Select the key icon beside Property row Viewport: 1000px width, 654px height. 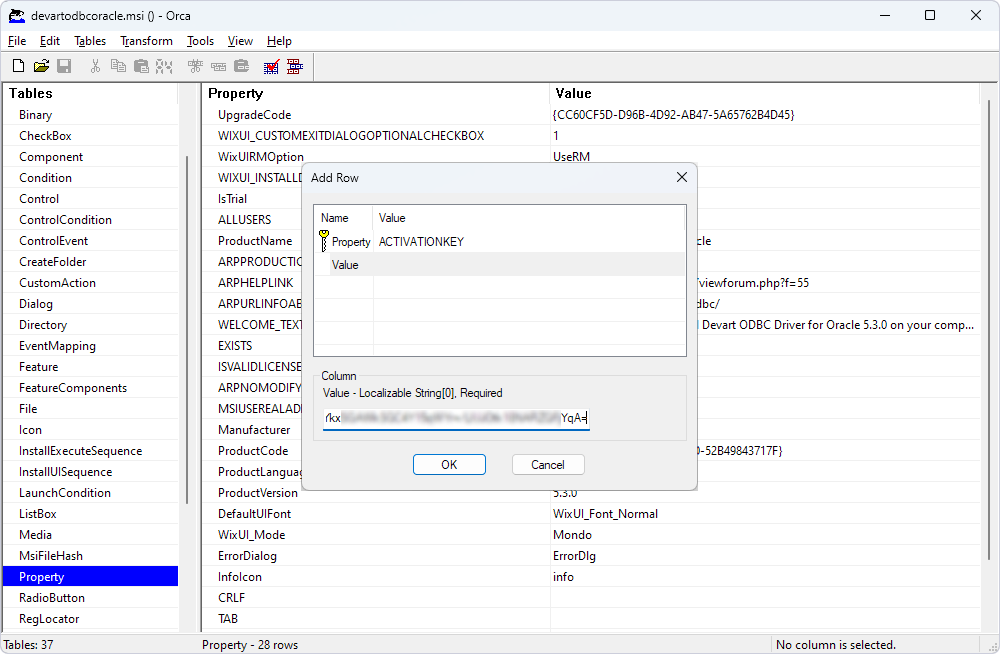click(325, 242)
